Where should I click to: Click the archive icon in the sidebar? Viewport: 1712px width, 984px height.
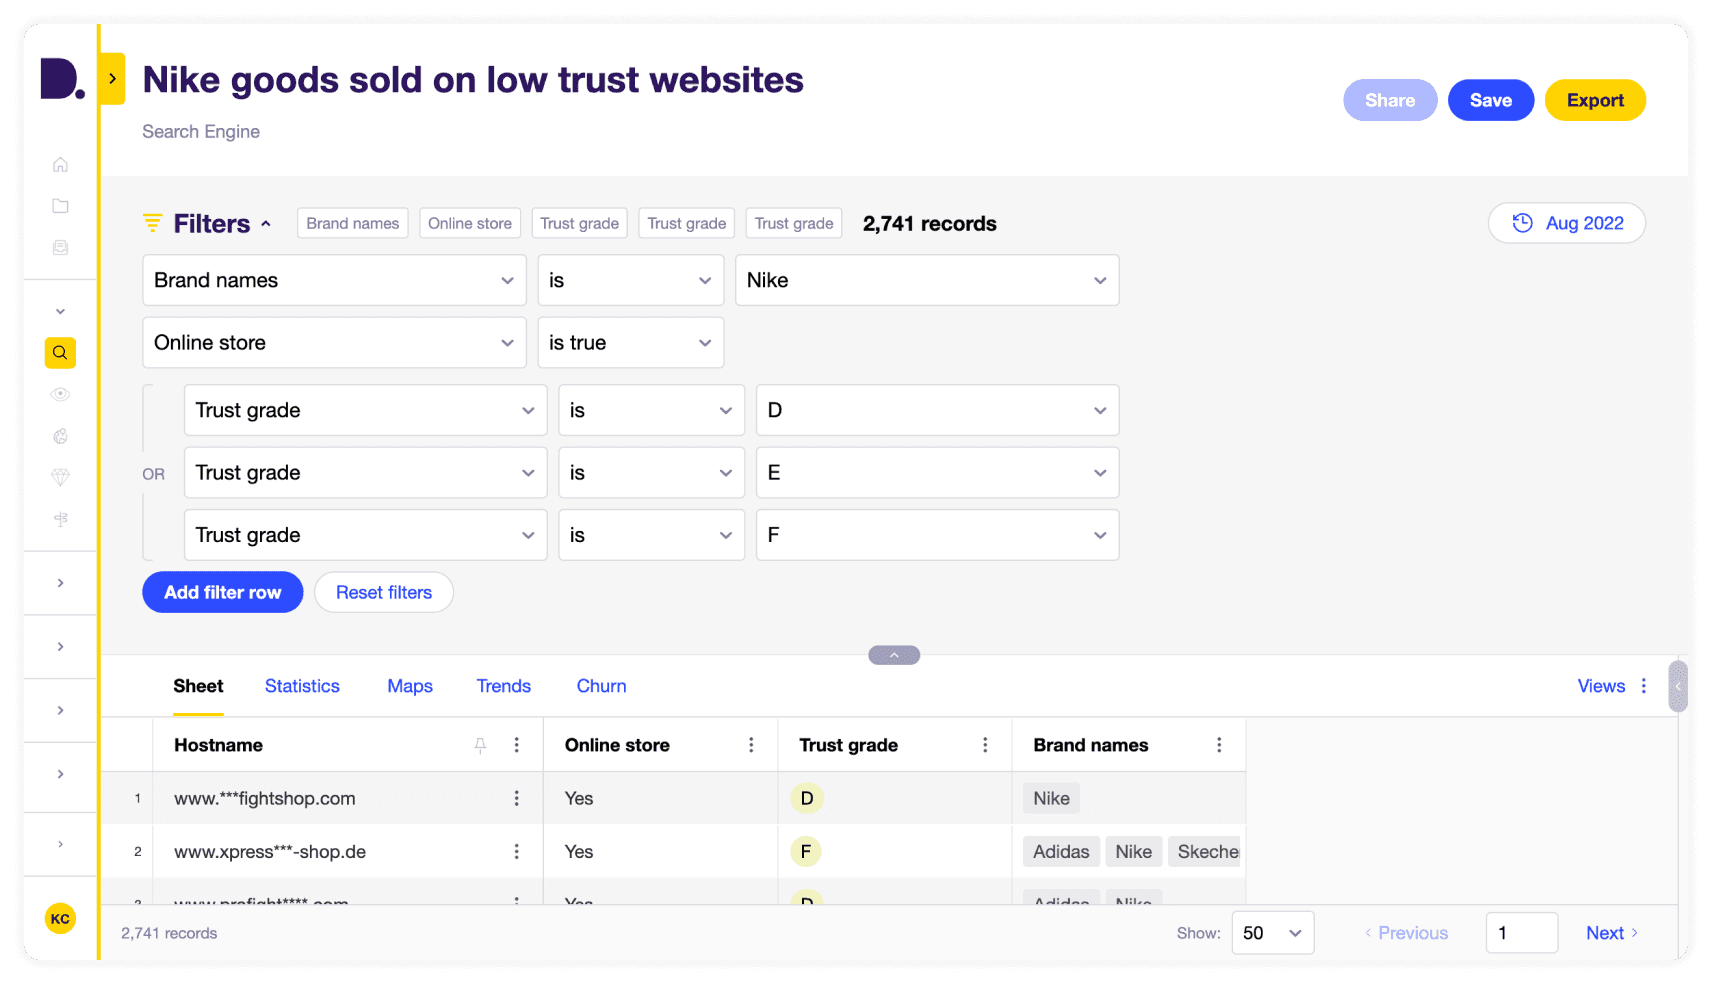click(60, 247)
